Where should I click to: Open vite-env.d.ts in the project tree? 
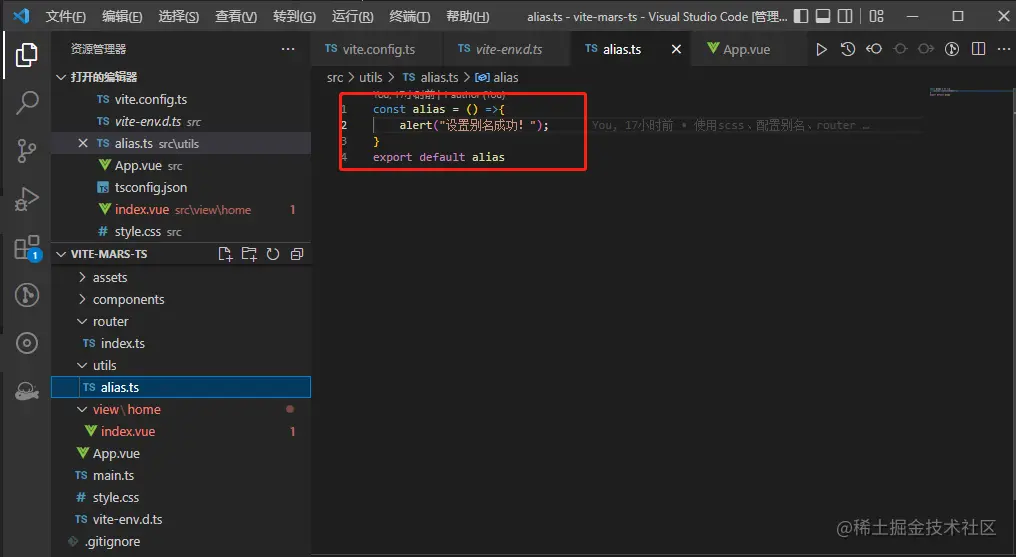[181, 519]
